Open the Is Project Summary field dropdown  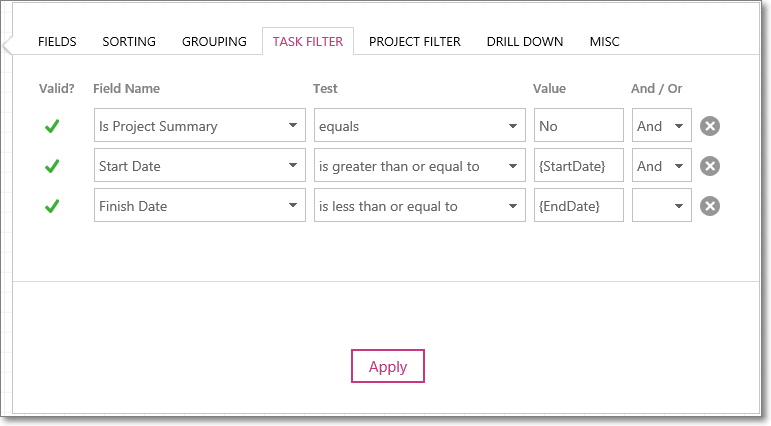200,125
